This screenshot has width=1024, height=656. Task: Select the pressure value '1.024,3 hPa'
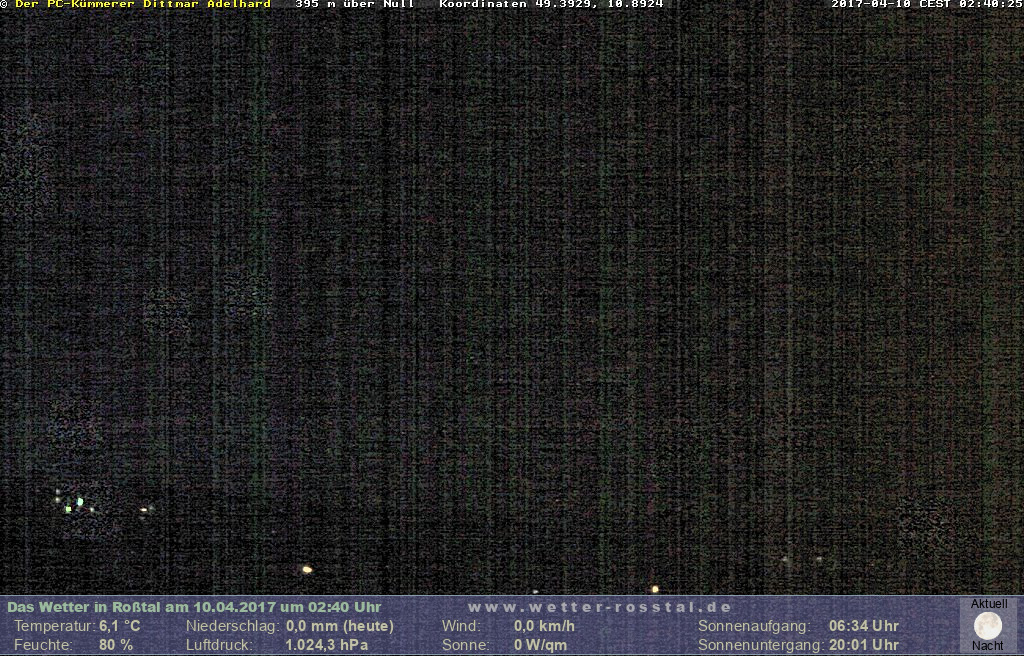point(327,645)
